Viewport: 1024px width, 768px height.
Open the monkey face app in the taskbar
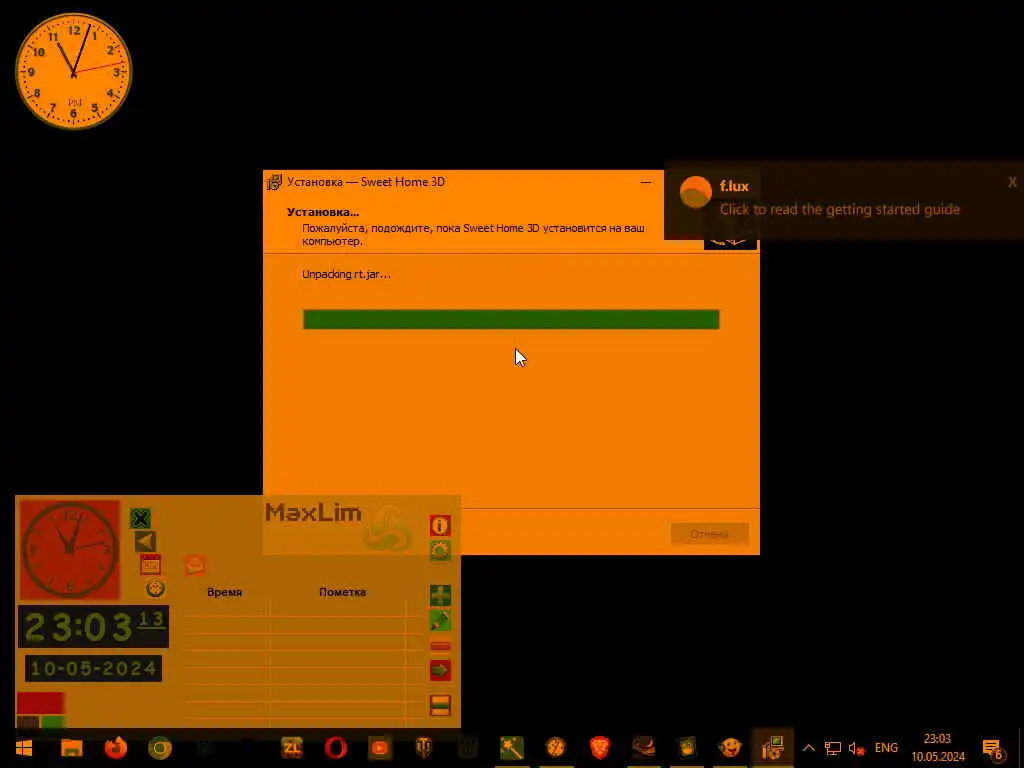(x=730, y=747)
